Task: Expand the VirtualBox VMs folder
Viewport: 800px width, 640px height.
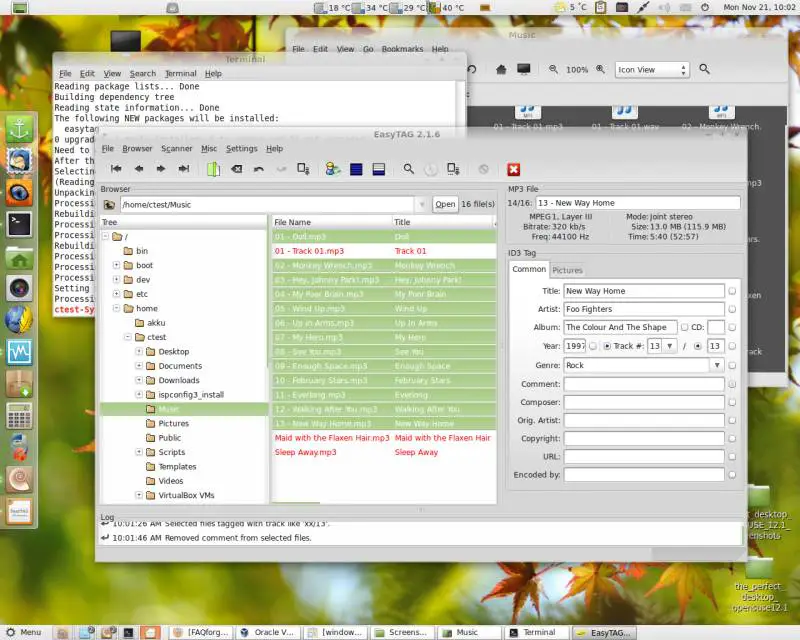Action: pos(138,495)
